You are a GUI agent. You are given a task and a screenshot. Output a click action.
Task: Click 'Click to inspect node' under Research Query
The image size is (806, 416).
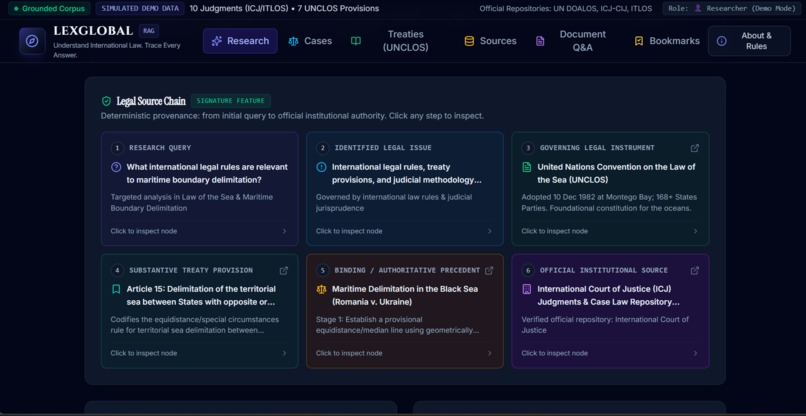click(144, 231)
